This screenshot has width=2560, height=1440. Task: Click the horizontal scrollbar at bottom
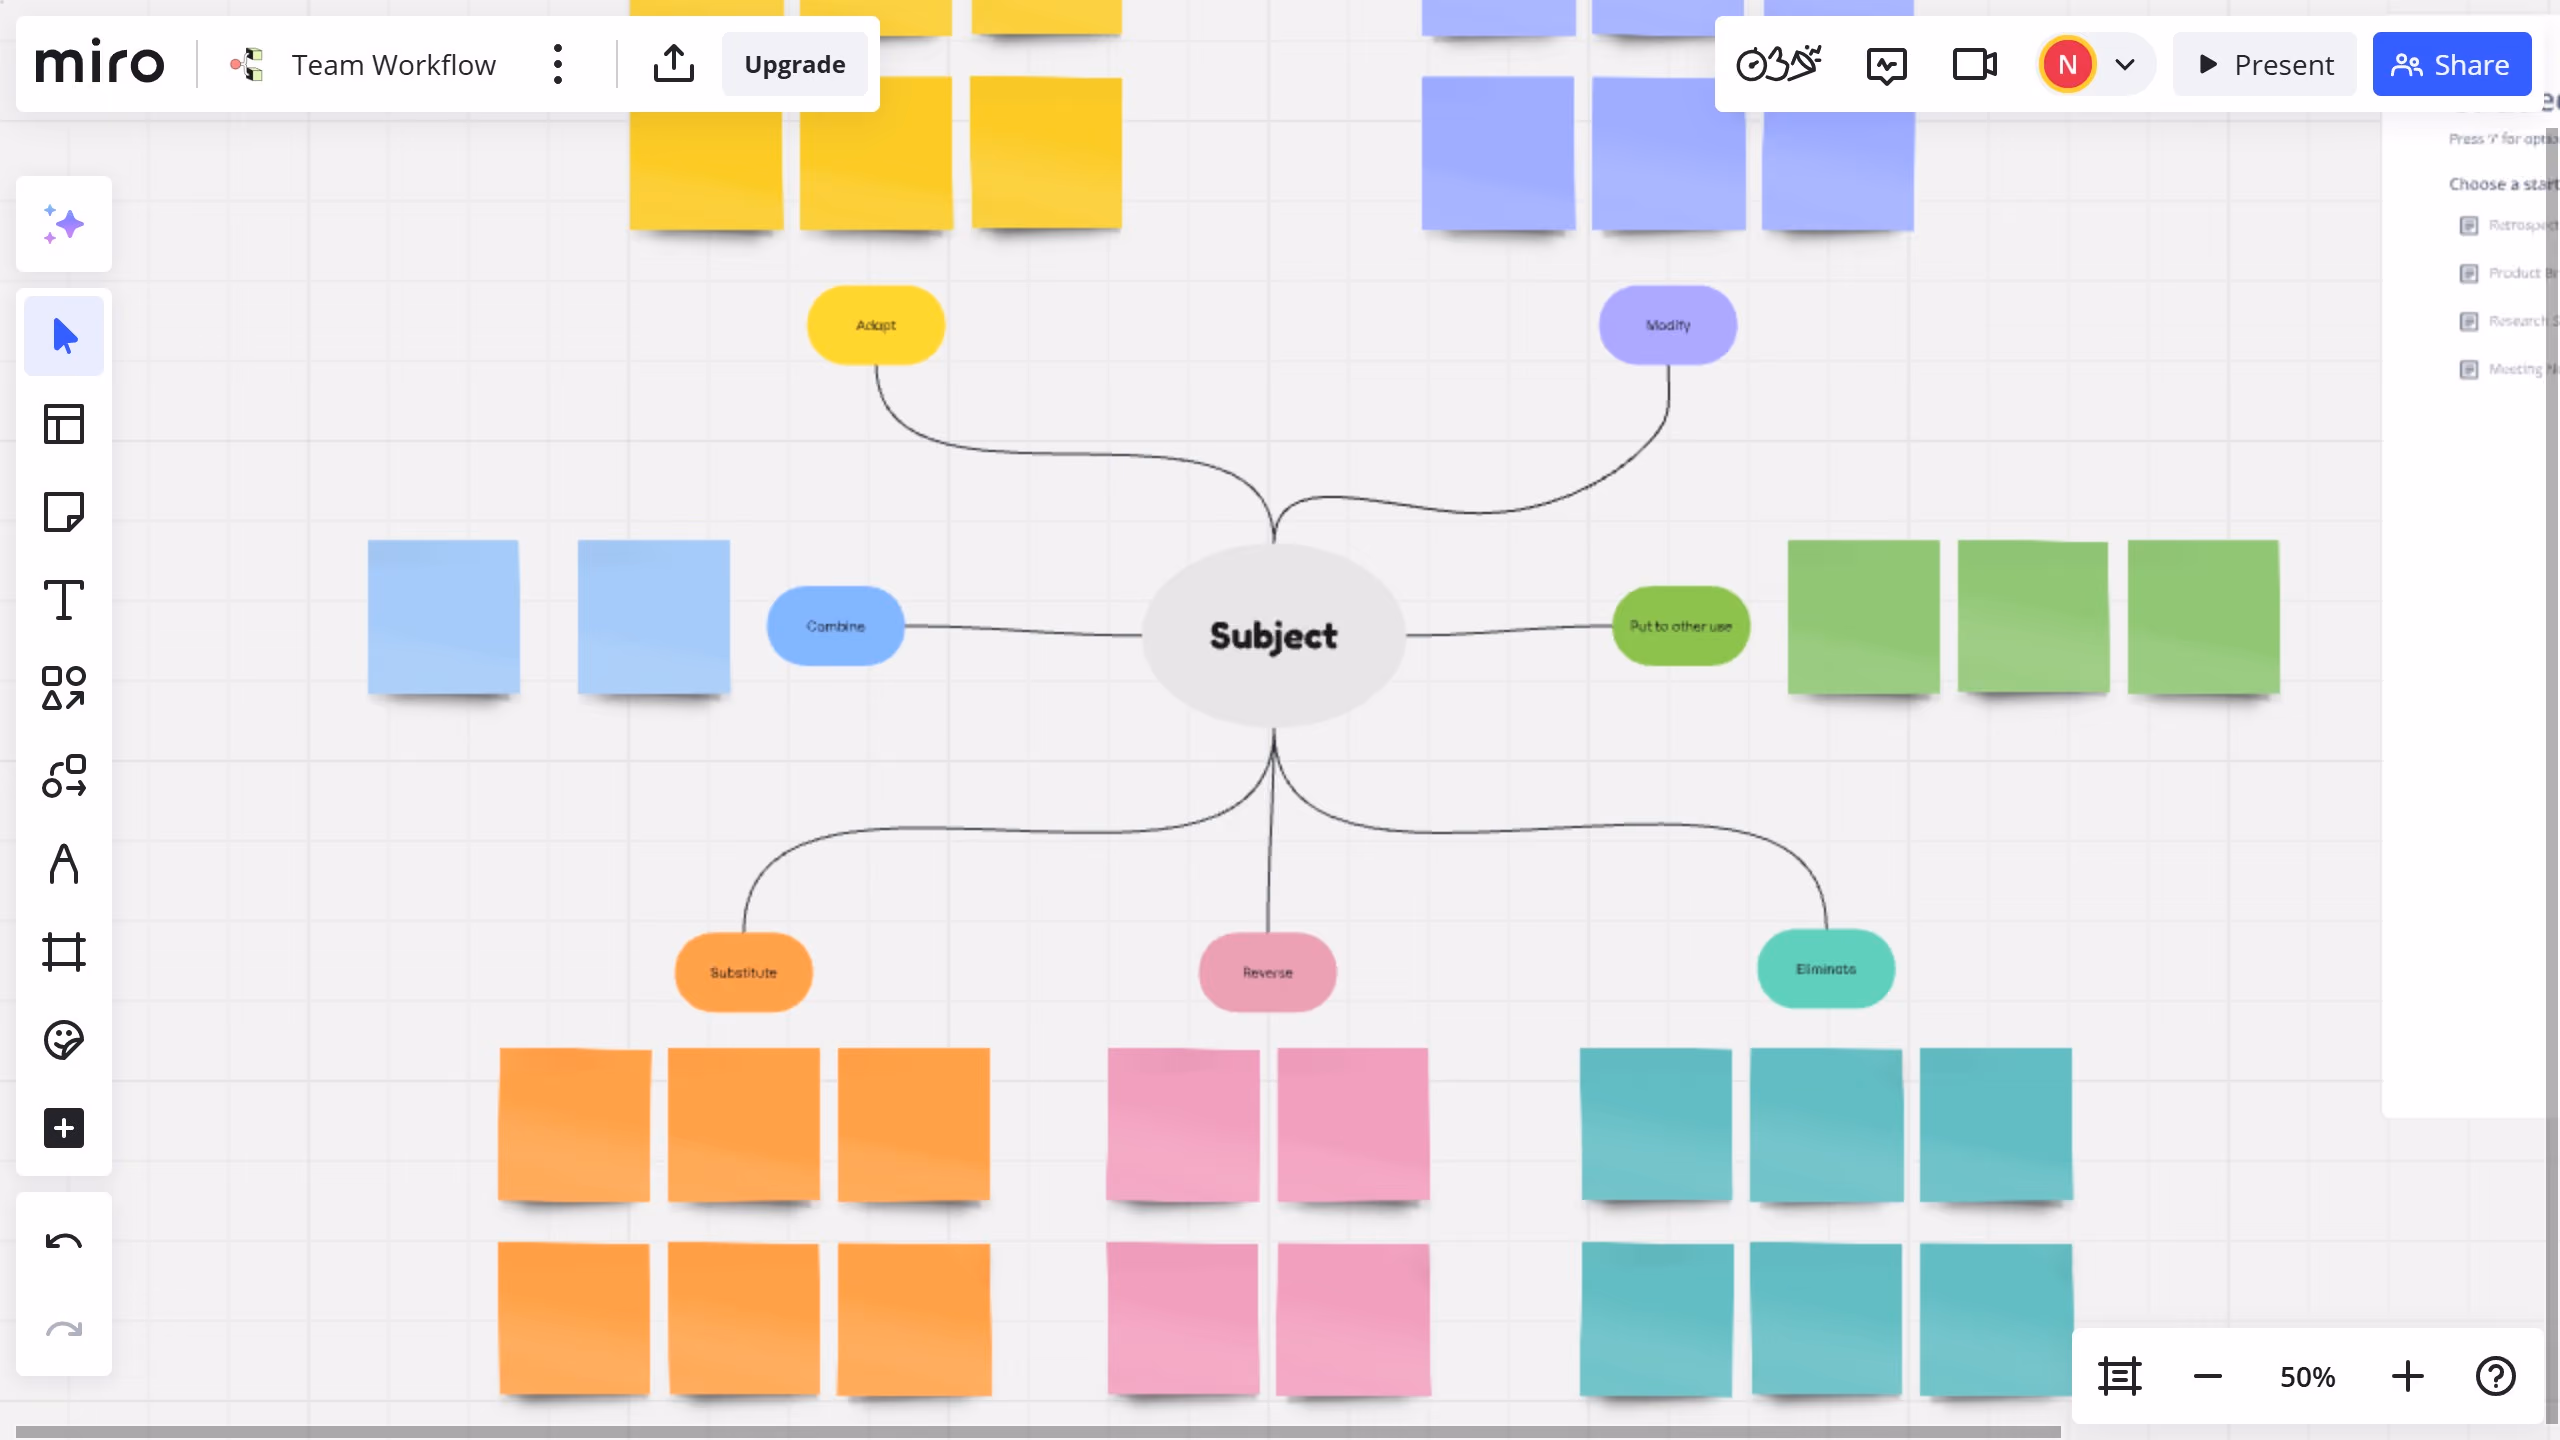[1038, 1431]
